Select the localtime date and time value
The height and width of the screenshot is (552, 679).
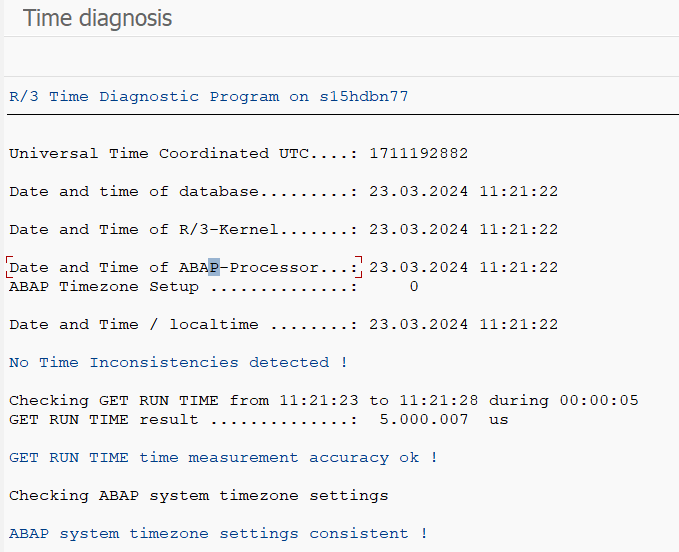[463, 325]
